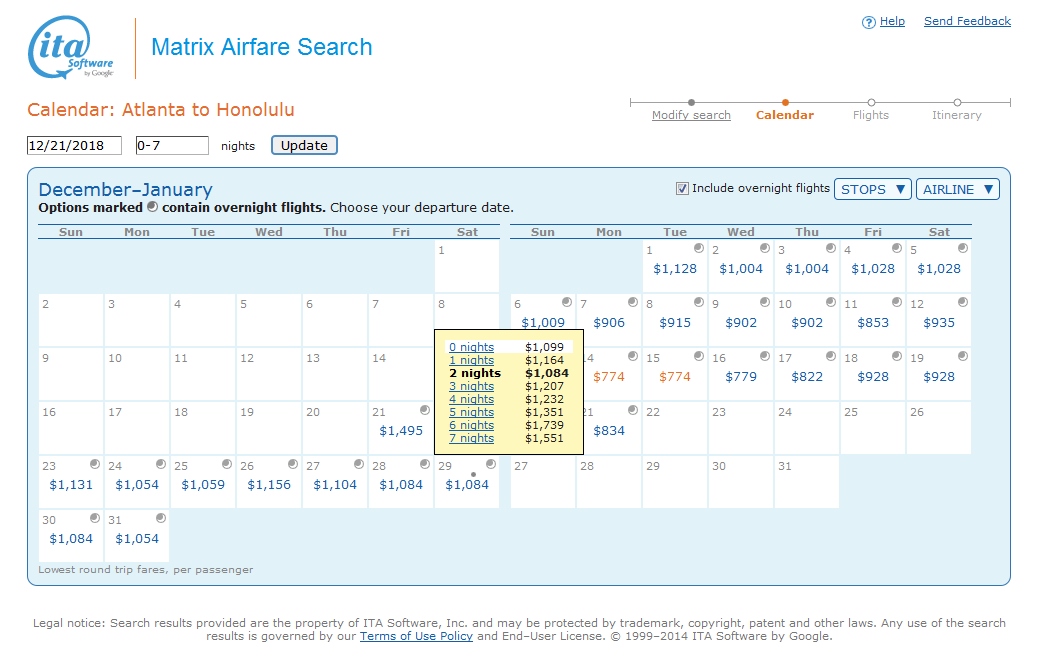Click the overnight icon on December 27
Image resolution: width=1037 pixels, height=665 pixels.
click(361, 463)
